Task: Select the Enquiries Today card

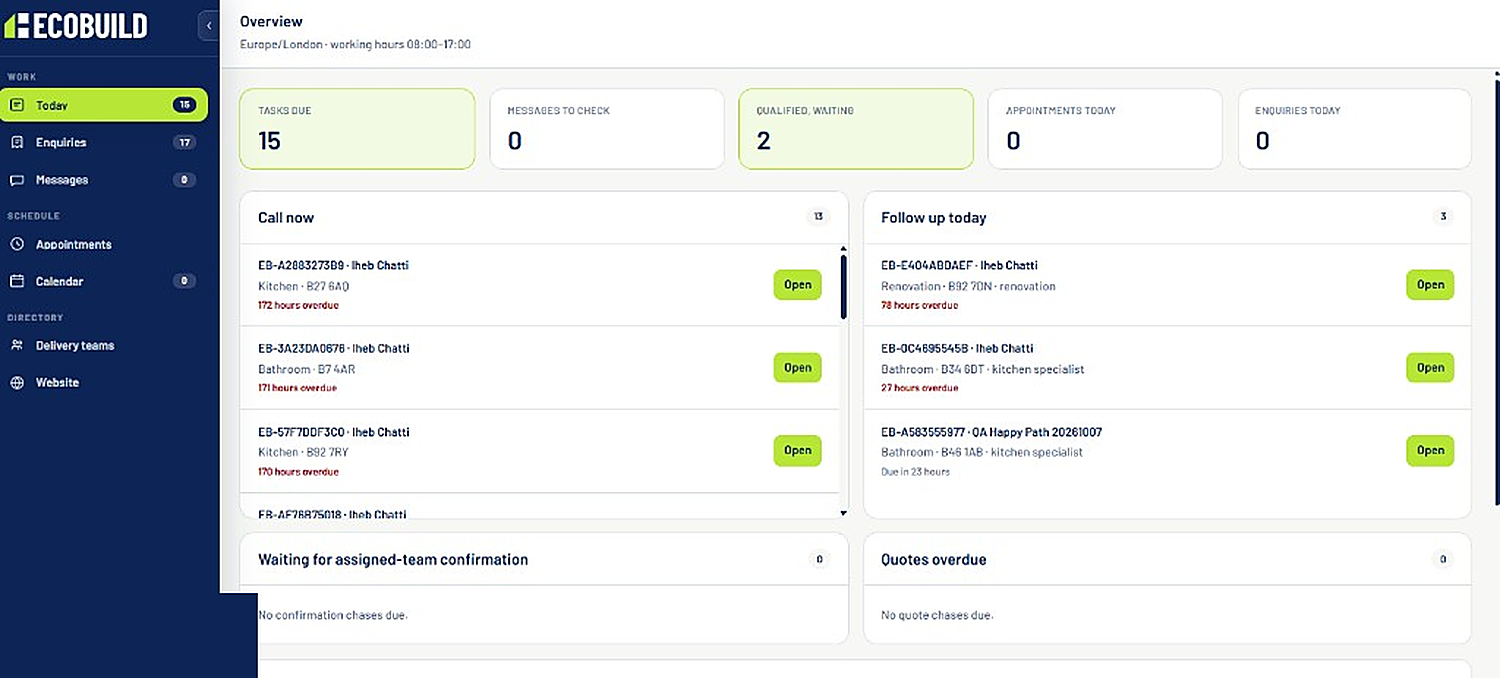Action: [1355, 128]
